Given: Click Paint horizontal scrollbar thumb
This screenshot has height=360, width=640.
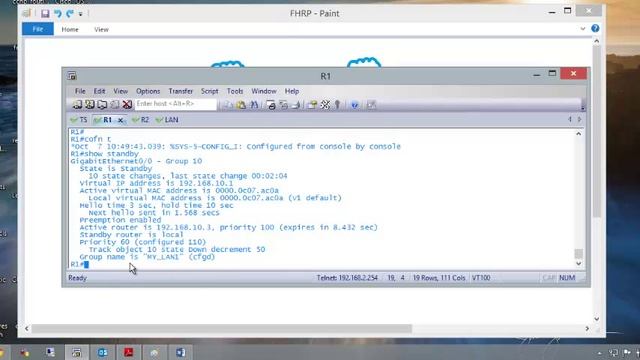Looking at the screenshot, I should 222,329.
